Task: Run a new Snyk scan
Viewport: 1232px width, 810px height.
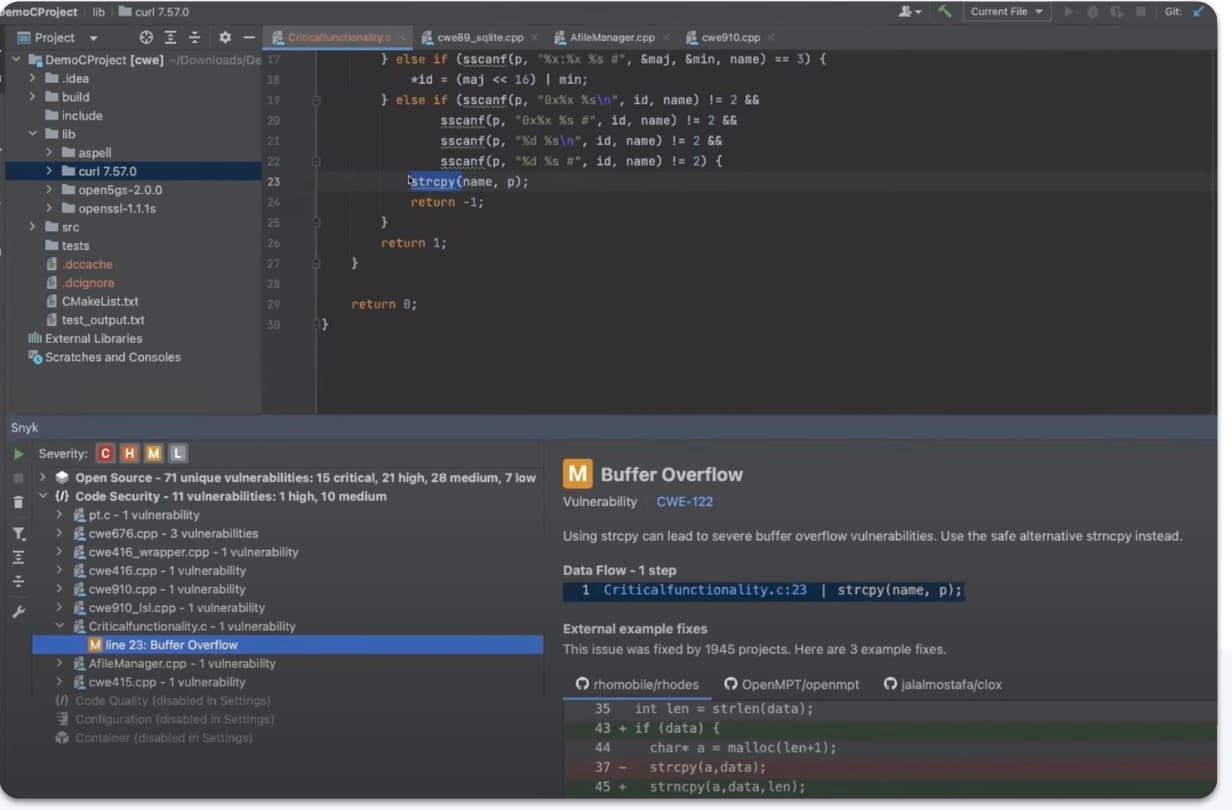Action: [x=19, y=455]
